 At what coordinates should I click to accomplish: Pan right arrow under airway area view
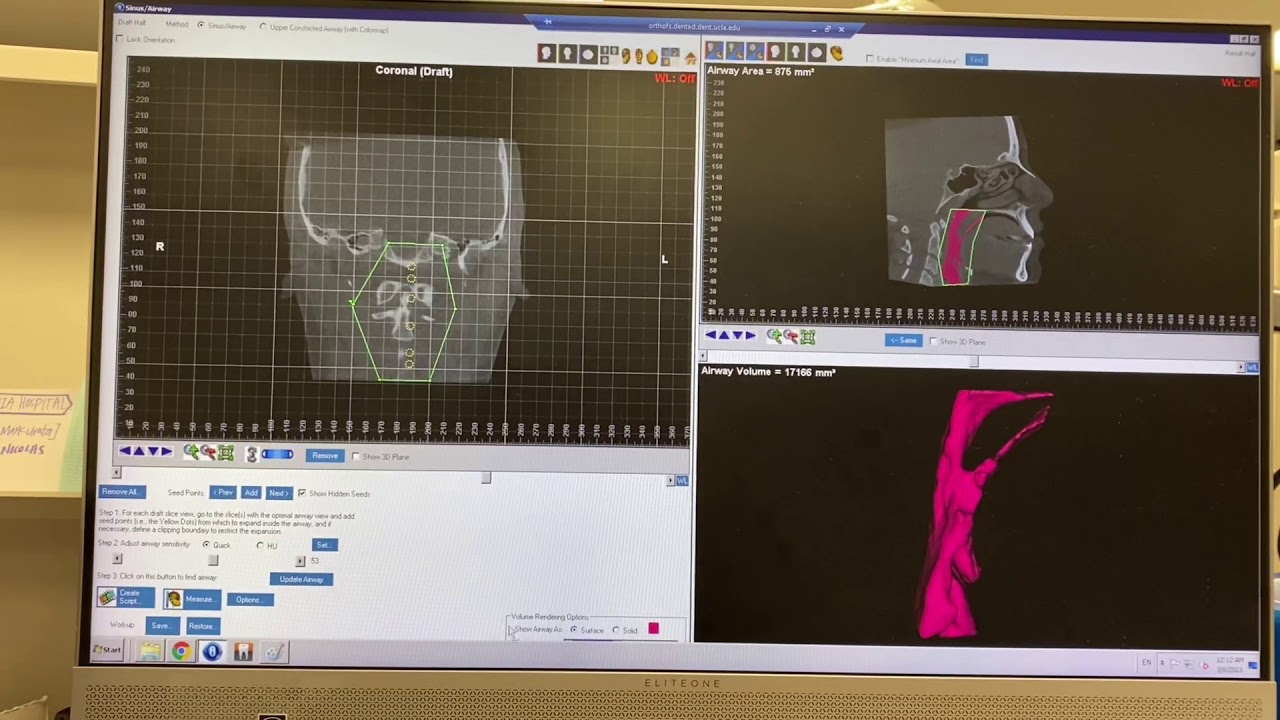pyautogui.click(x=750, y=335)
